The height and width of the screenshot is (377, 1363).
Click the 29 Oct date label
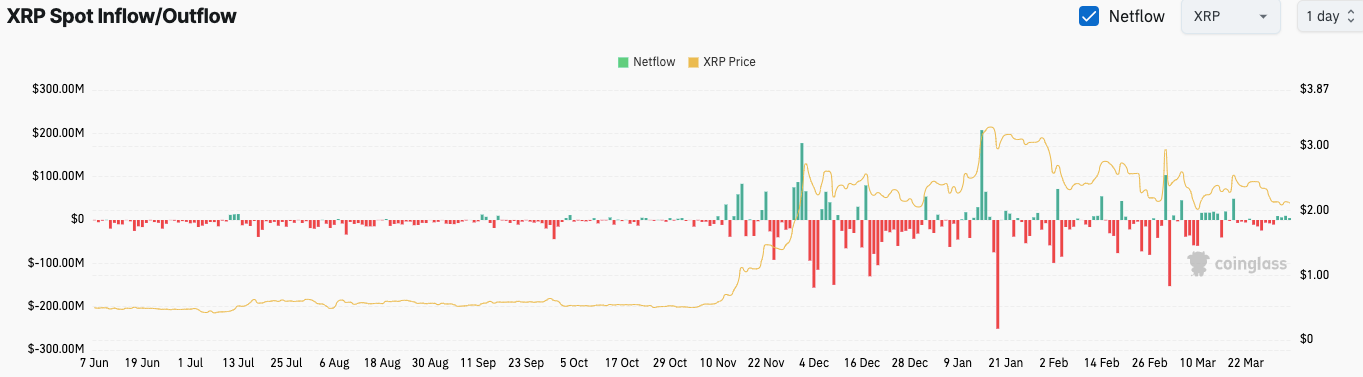pyautogui.click(x=669, y=363)
